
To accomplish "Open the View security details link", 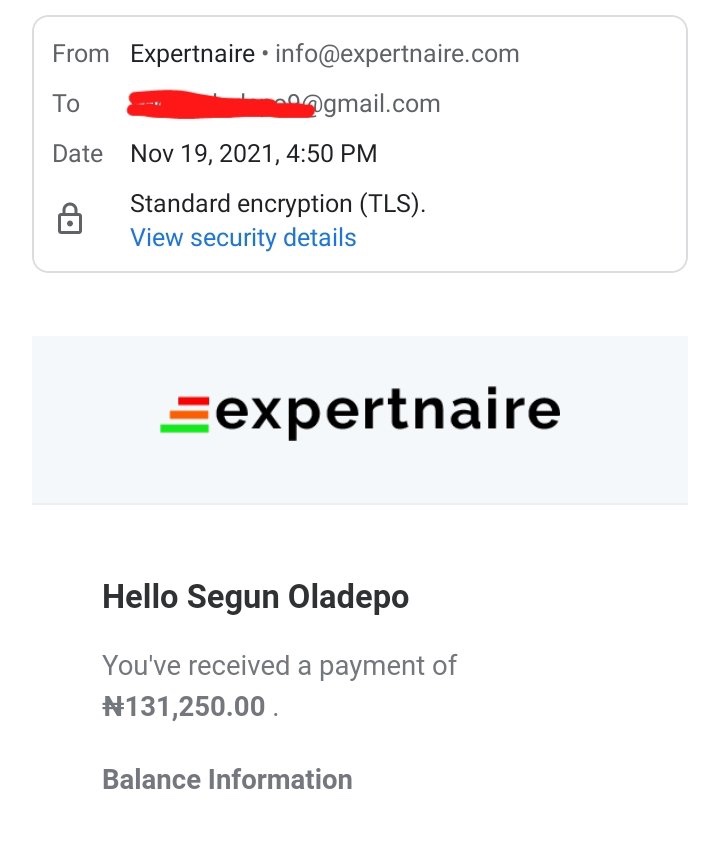I will [x=243, y=238].
